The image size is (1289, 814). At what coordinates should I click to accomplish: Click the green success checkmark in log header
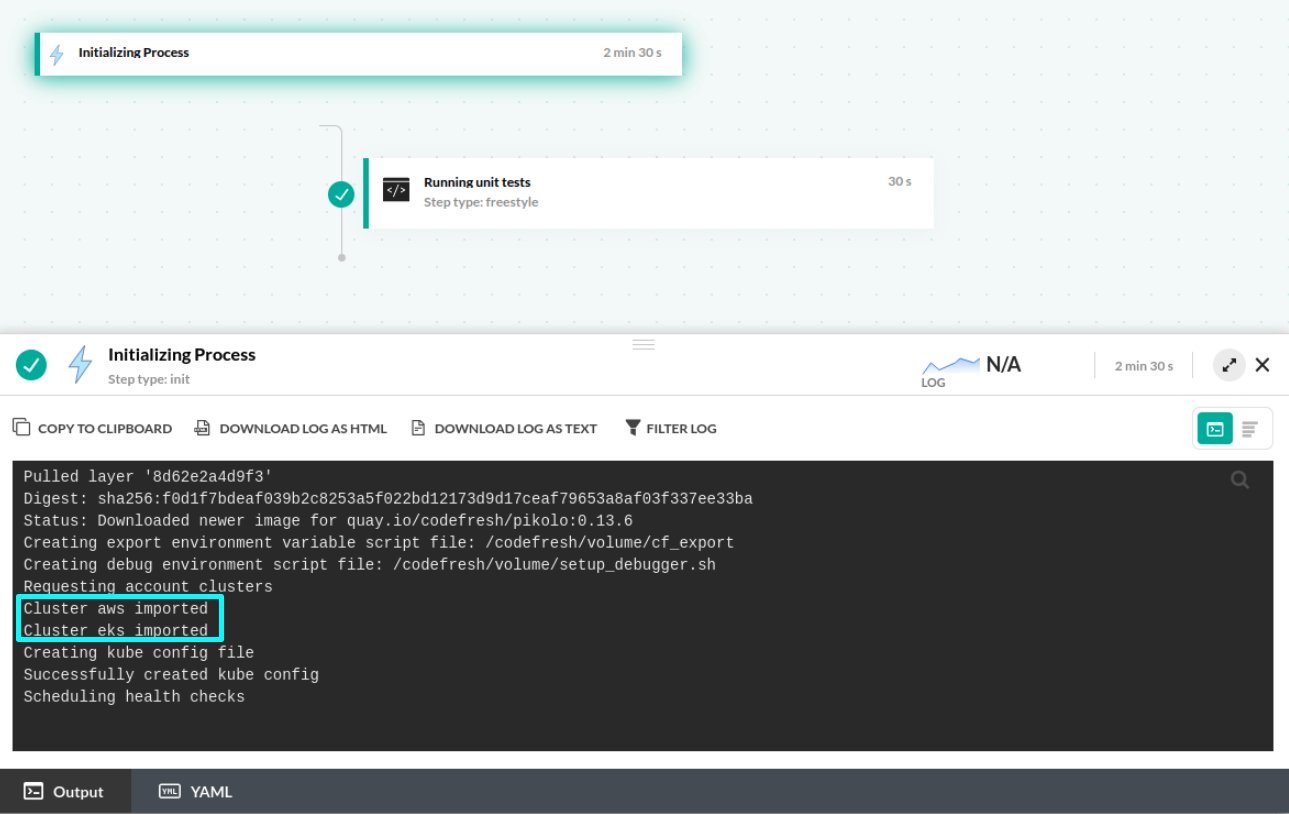32,365
